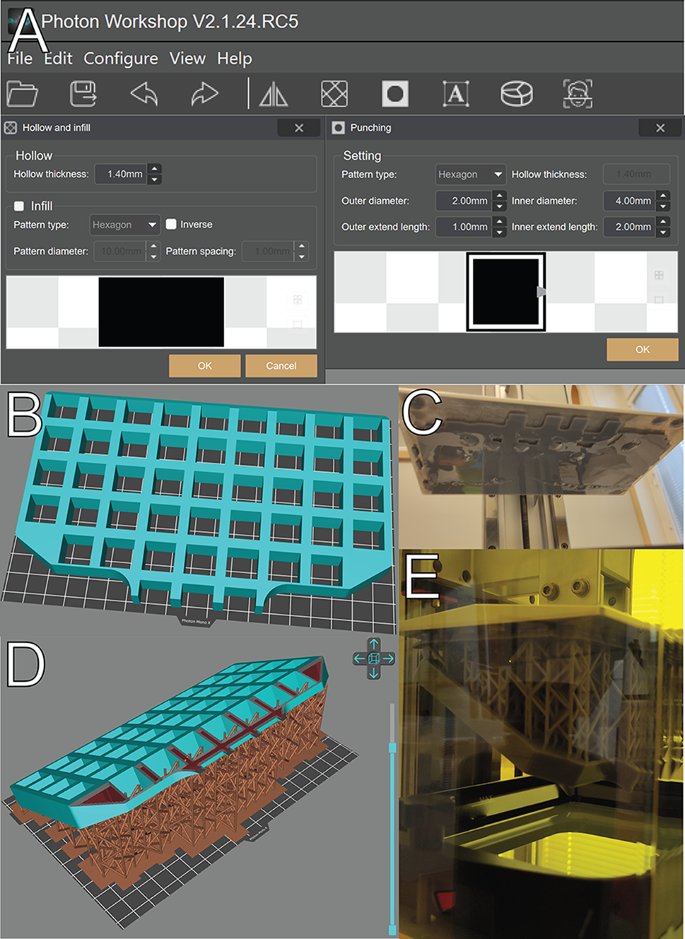This screenshot has width=685, height=939.
Task: Decrease Outer diameter with down arrow
Action: coord(499,206)
